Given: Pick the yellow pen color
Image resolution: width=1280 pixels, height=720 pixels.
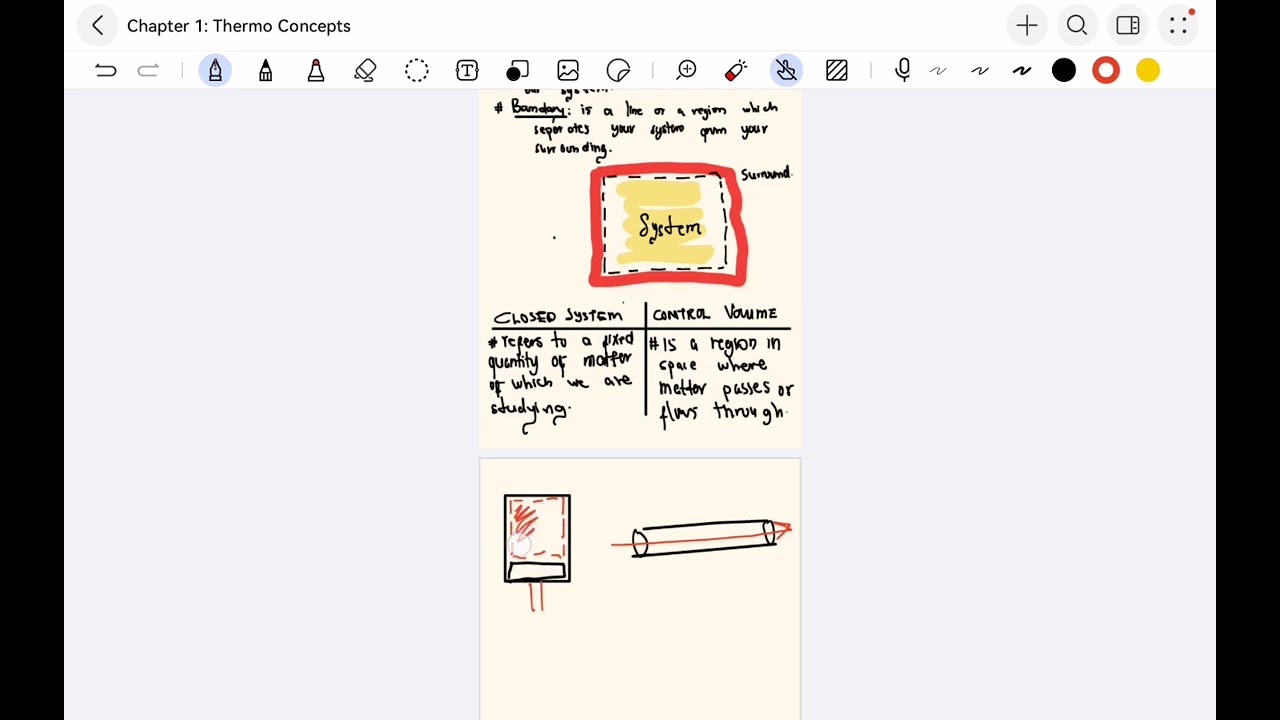Looking at the screenshot, I should pyautogui.click(x=1148, y=70).
